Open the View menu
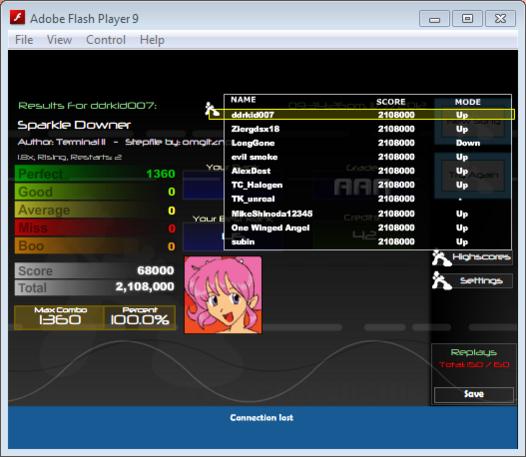Image resolution: width=526 pixels, height=457 pixels. 59,40
